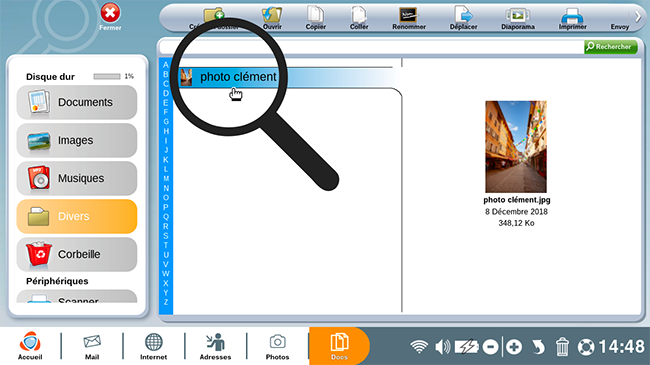650x365 pixels.
Task: Zoom in with the plus button
Action: coord(514,347)
